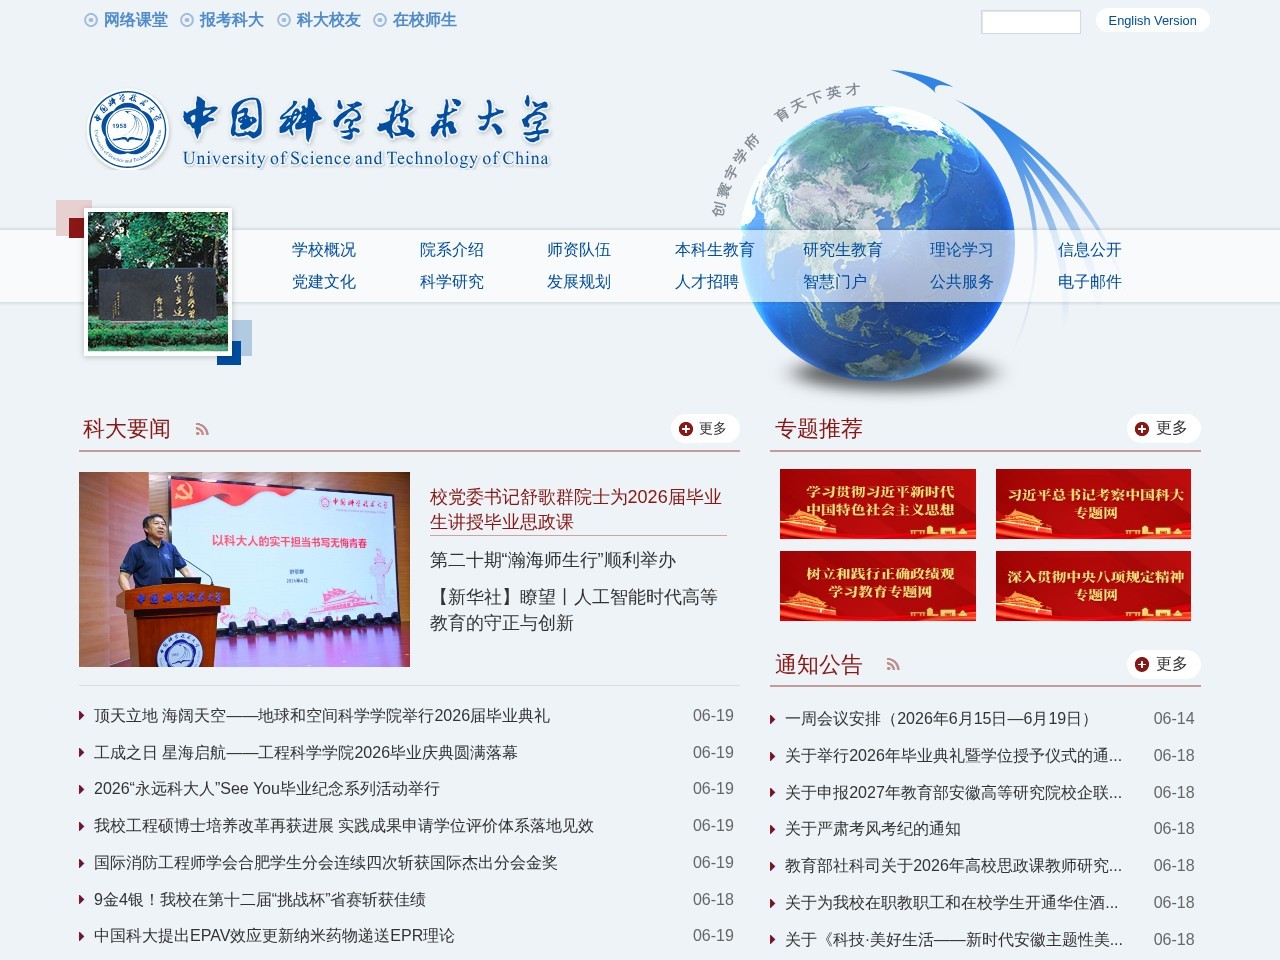Screen dimensions: 1280x960
Task: Open news 2026"永远科大人"See You毕业纪念系列活动举行
Action: click(267, 789)
